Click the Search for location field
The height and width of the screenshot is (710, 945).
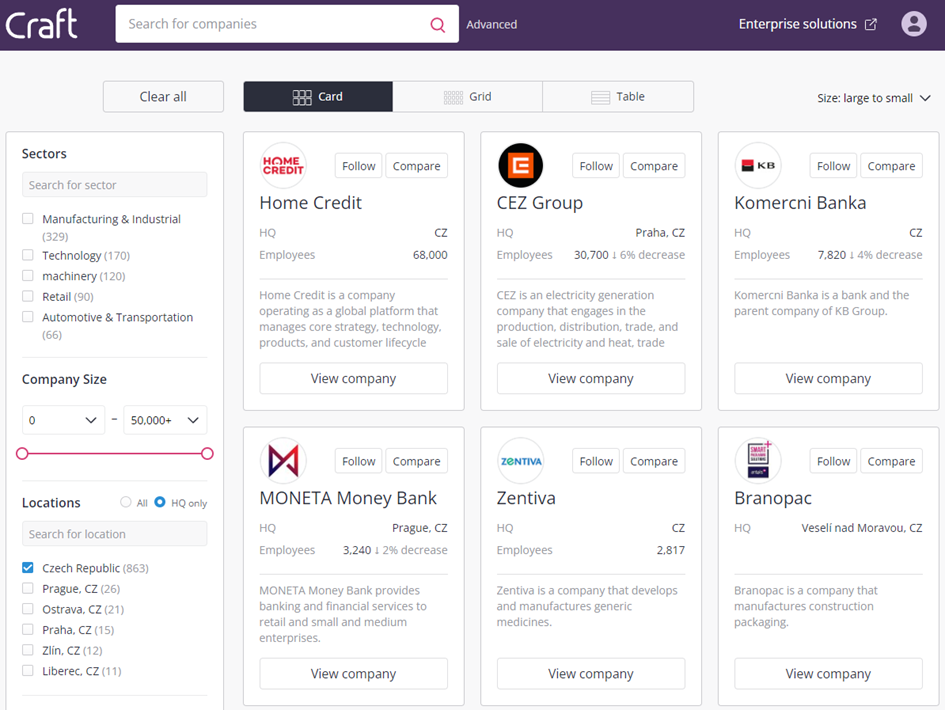click(x=115, y=533)
